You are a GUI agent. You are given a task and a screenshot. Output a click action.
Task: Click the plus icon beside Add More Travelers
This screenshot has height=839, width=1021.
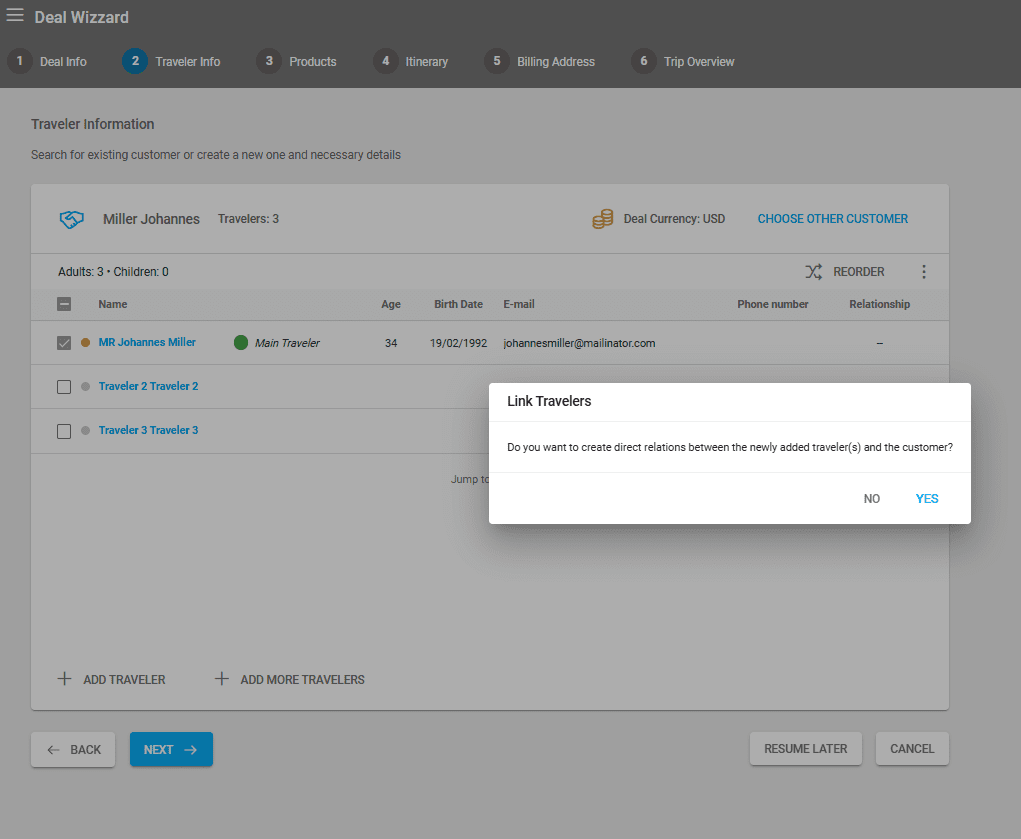222,679
